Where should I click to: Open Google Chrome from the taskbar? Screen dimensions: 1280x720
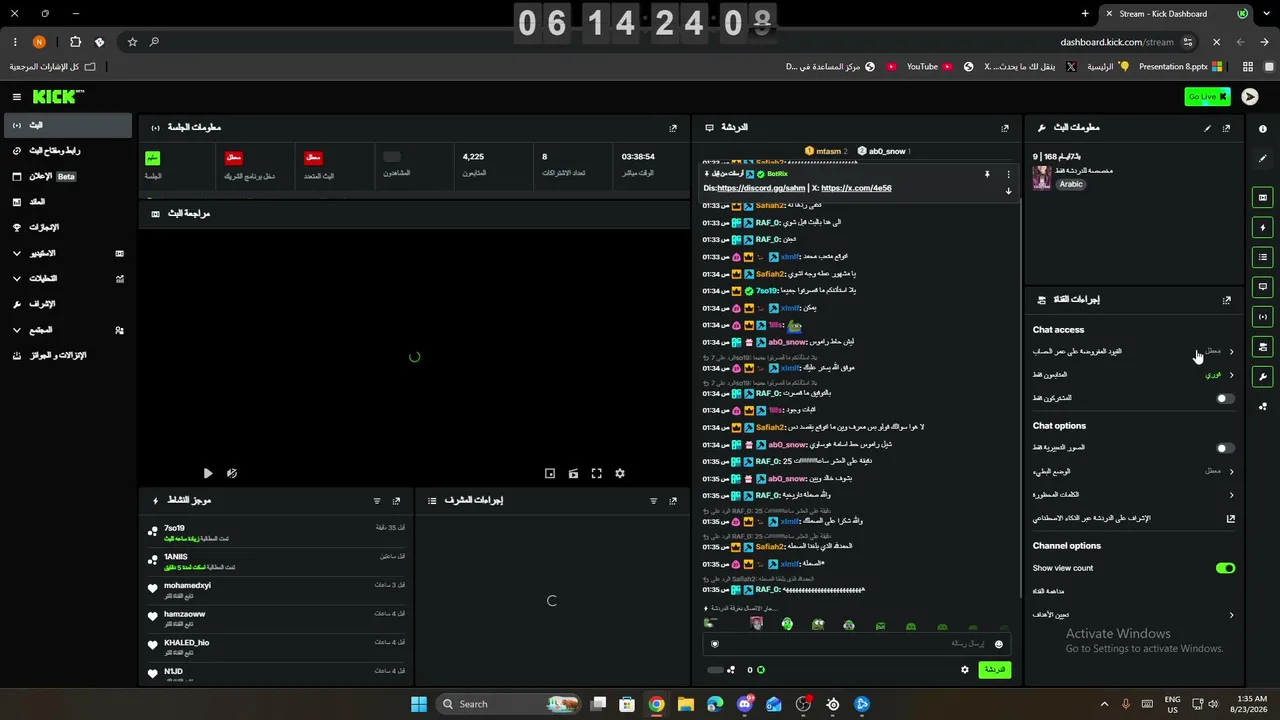656,704
